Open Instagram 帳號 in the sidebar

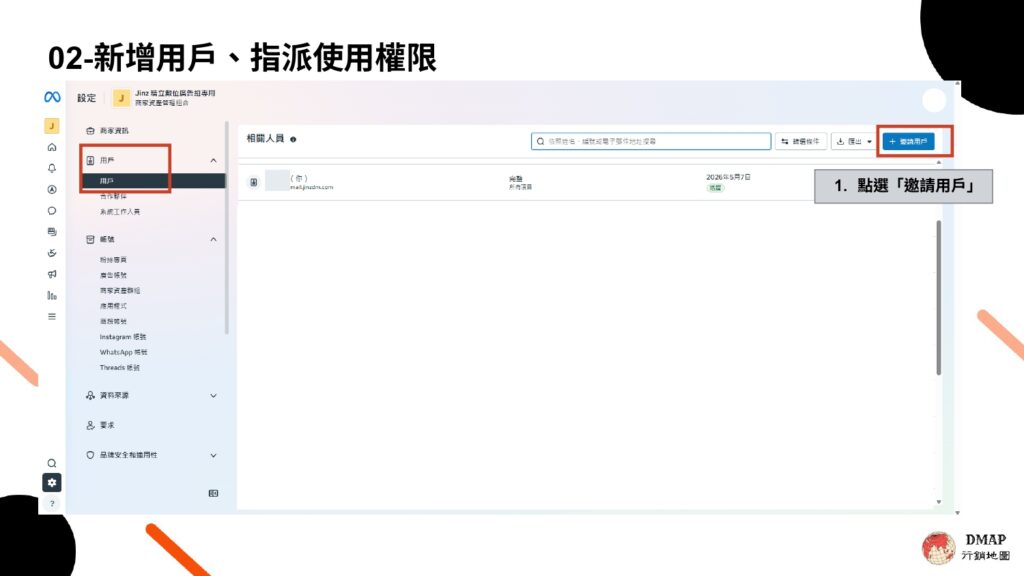click(x=123, y=337)
